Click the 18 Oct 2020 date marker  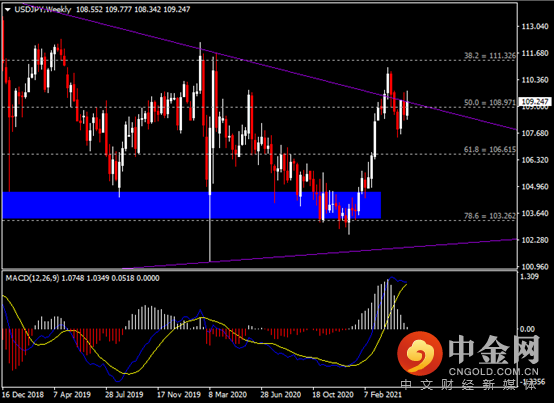[x=333, y=394]
